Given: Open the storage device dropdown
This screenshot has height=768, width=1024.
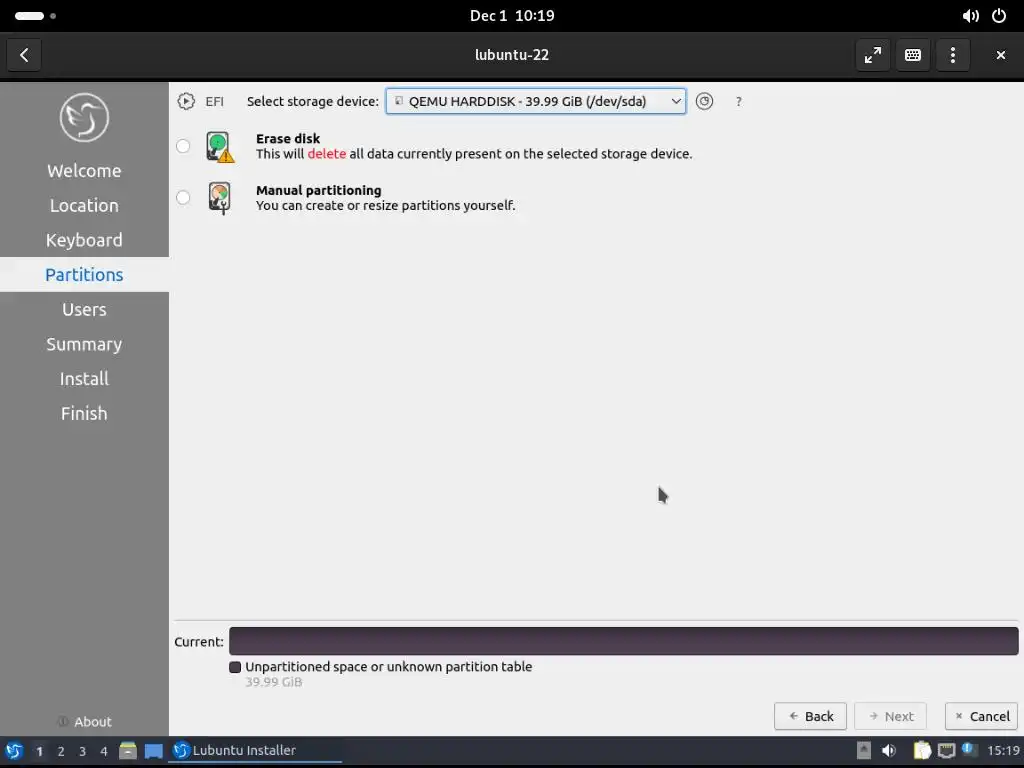Looking at the screenshot, I should point(536,101).
